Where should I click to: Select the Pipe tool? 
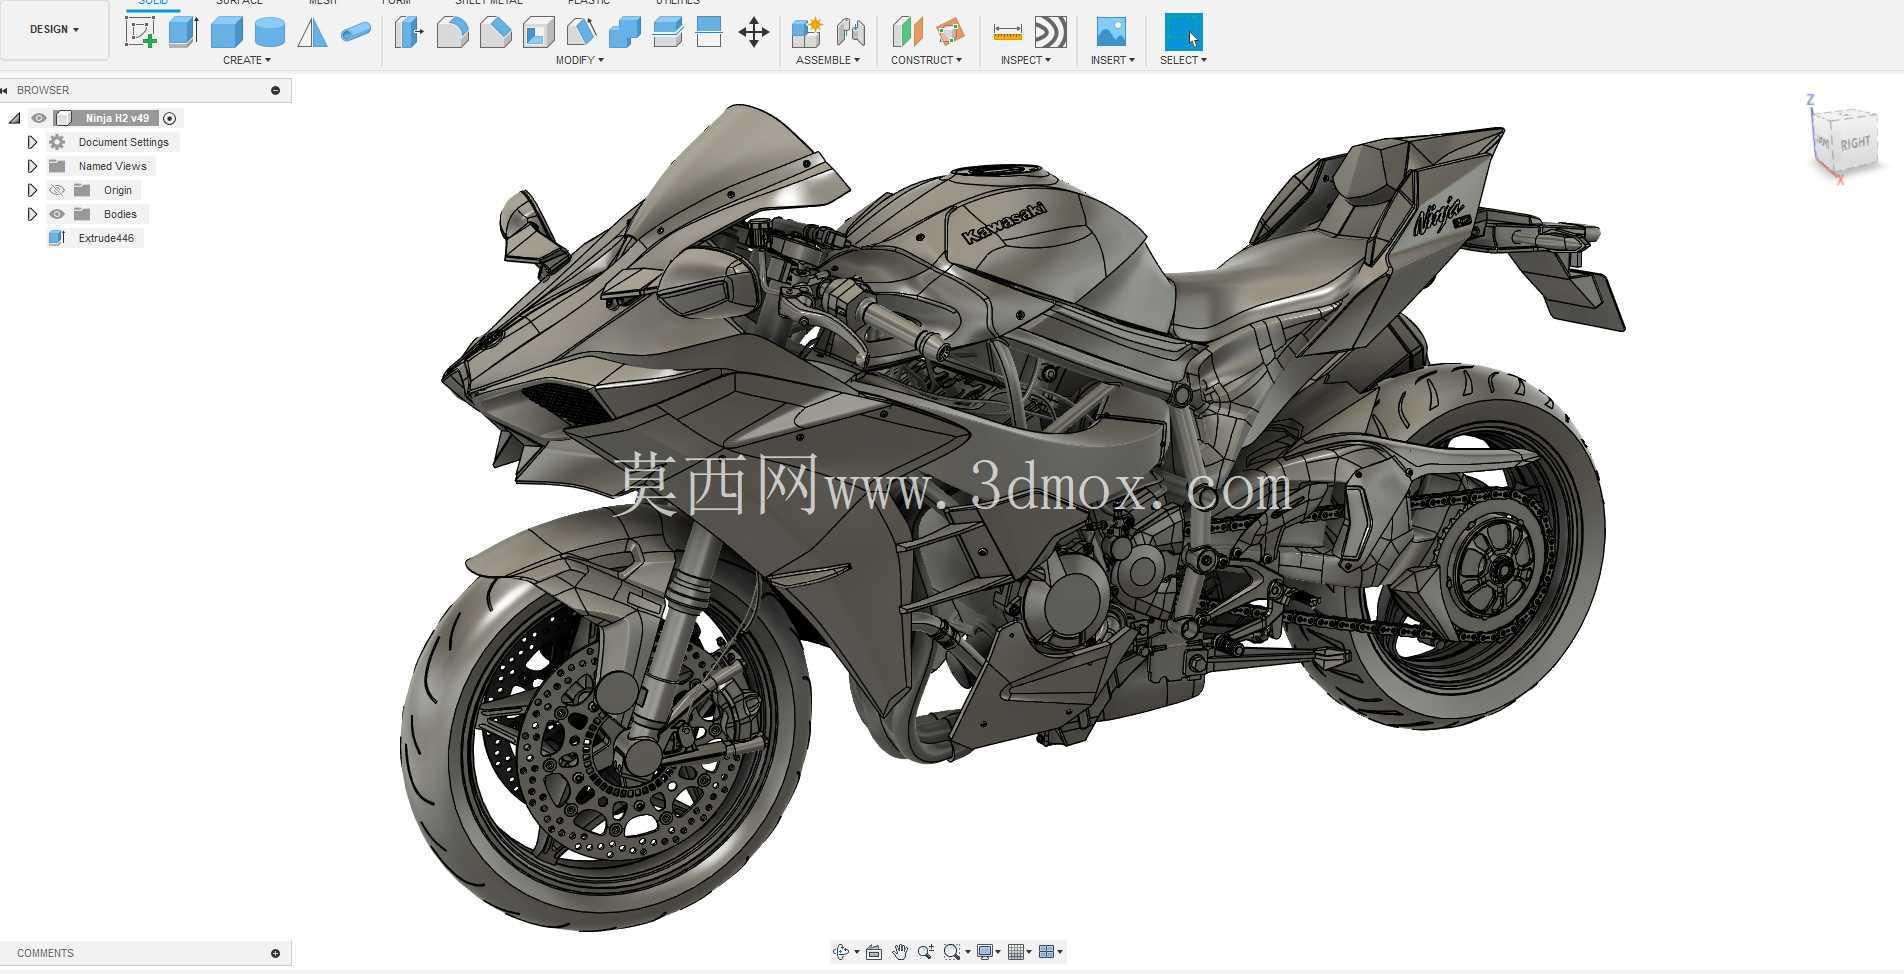pyautogui.click(x=356, y=32)
